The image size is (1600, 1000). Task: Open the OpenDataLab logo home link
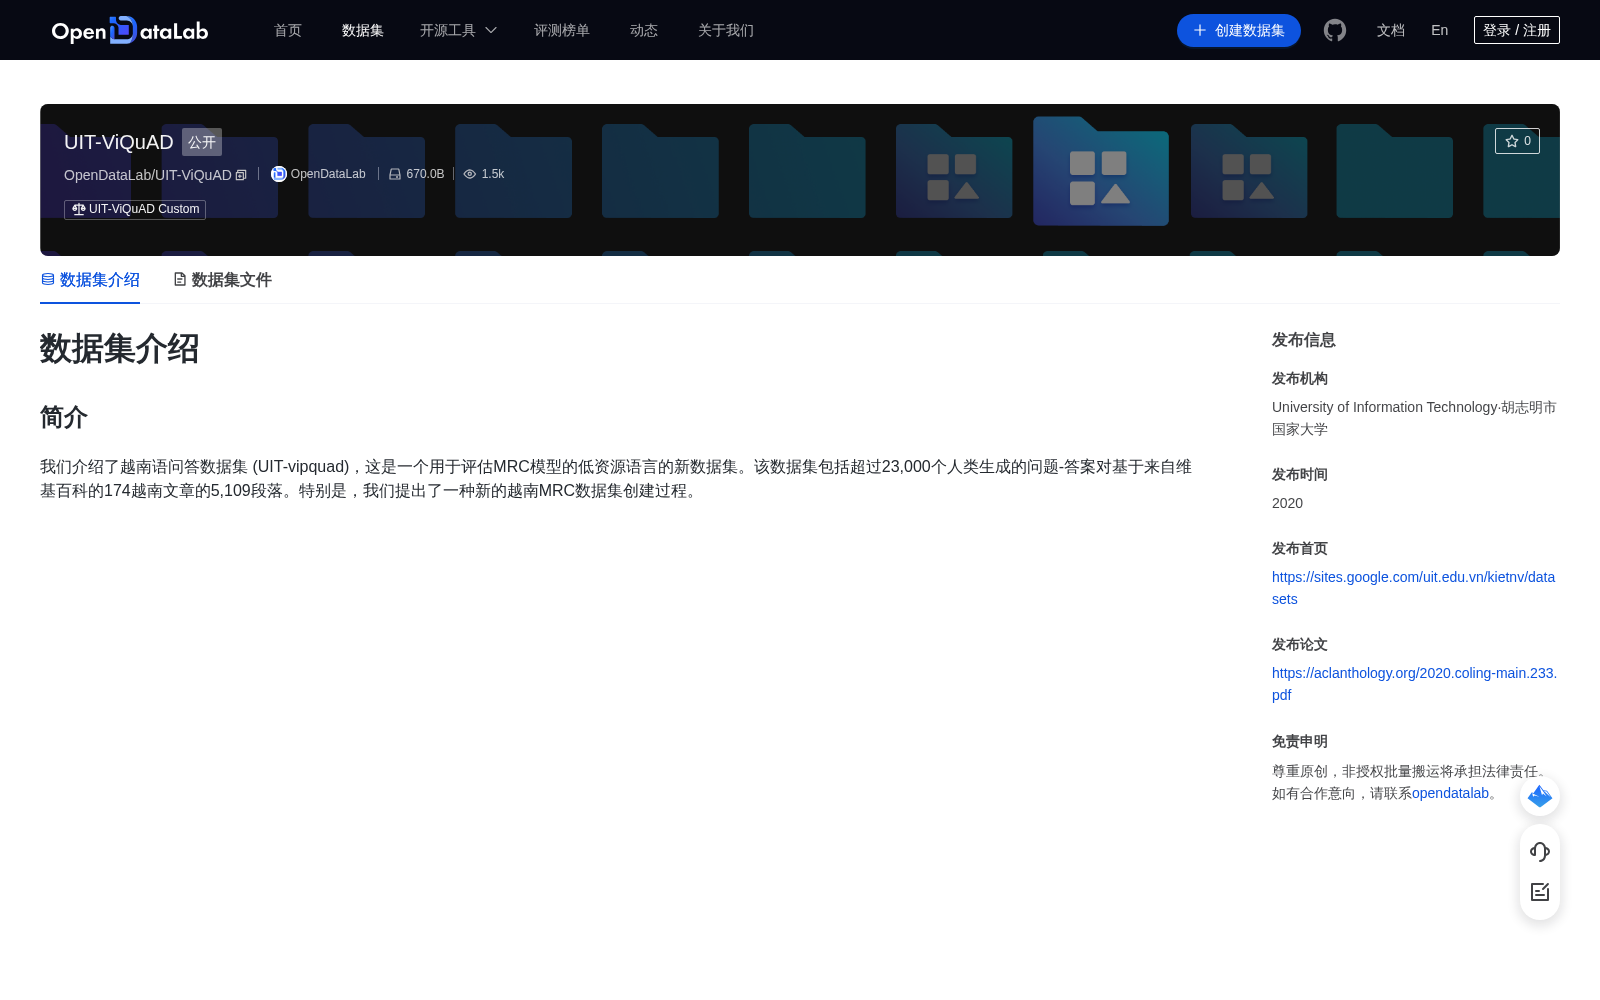tap(130, 30)
